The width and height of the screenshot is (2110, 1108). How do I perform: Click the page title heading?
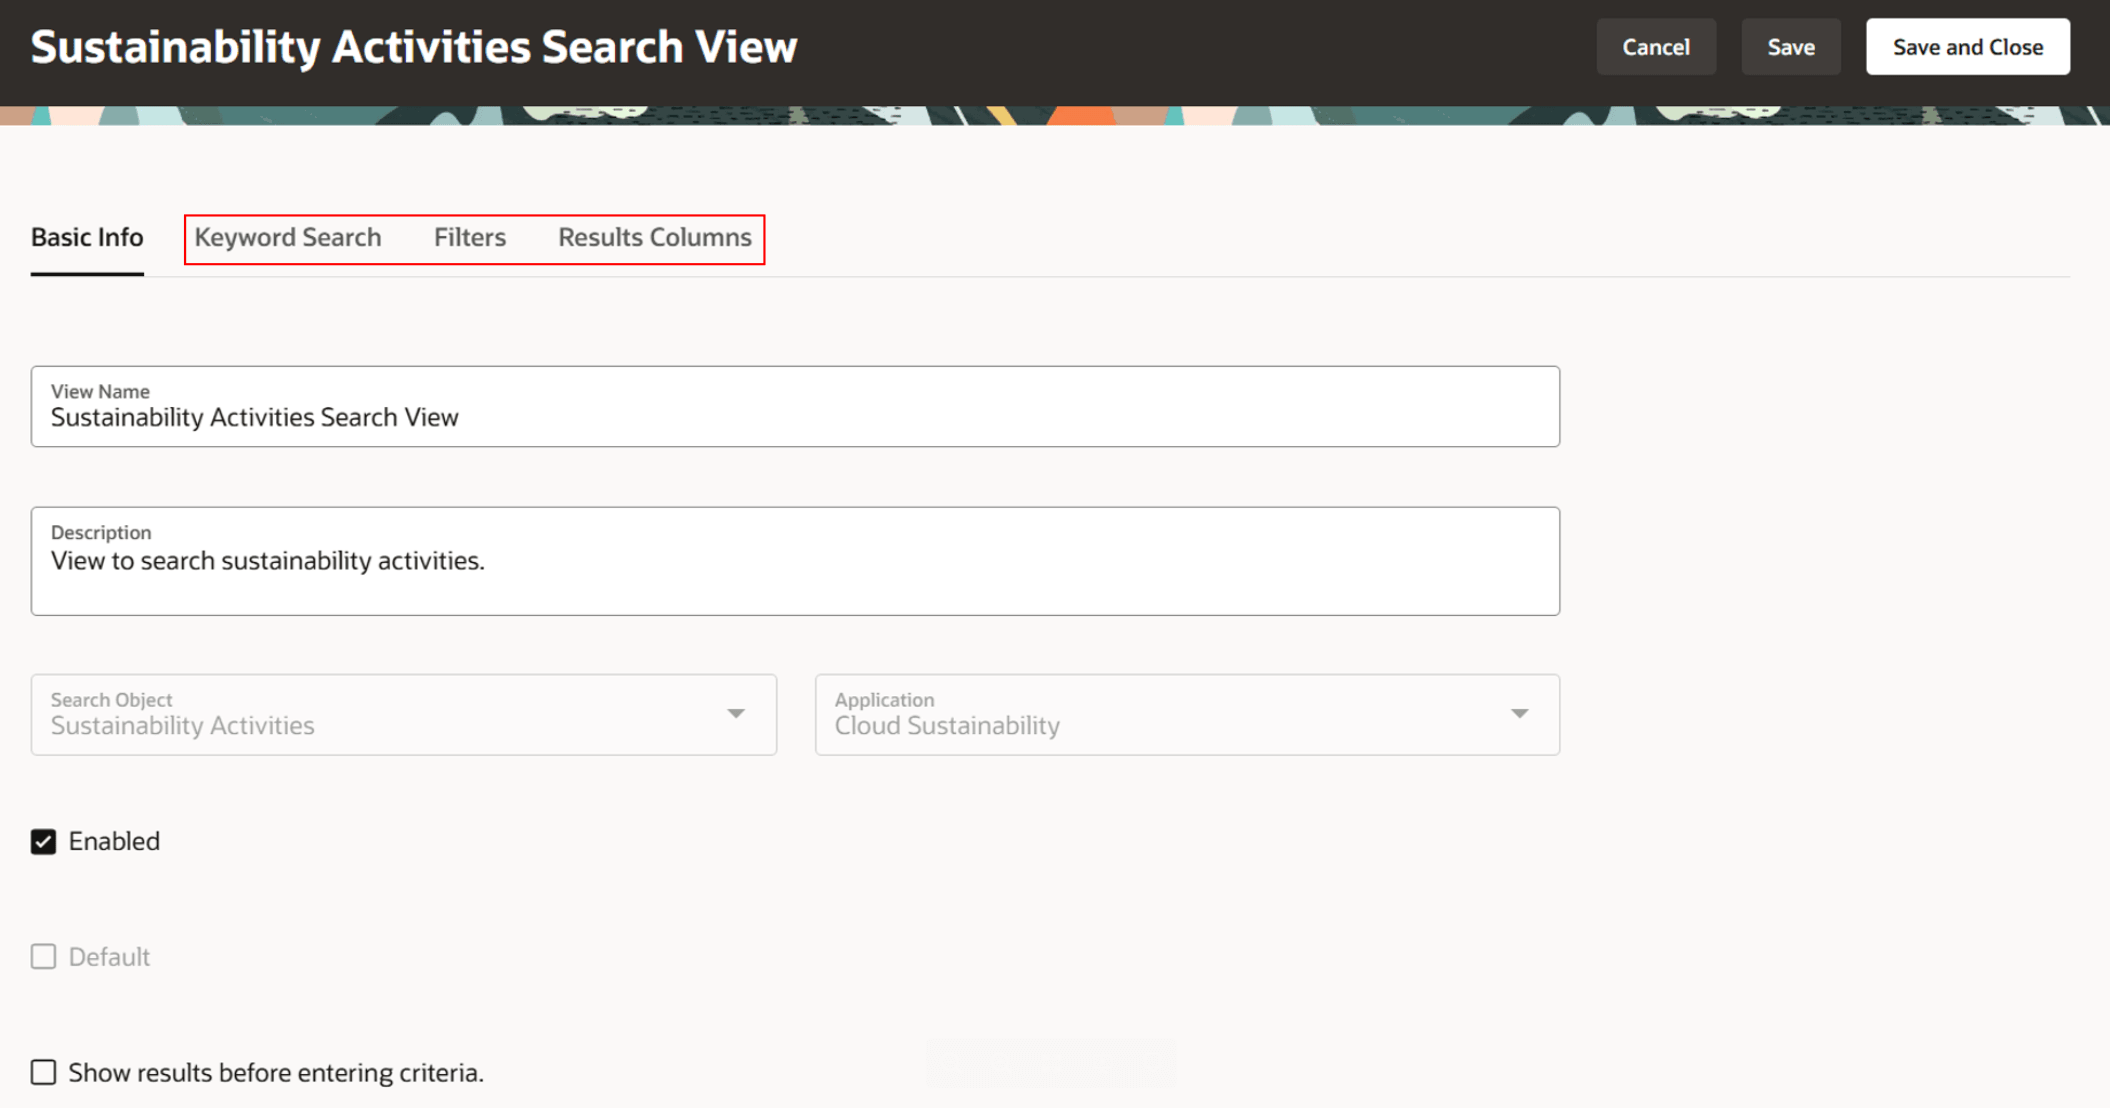point(414,47)
